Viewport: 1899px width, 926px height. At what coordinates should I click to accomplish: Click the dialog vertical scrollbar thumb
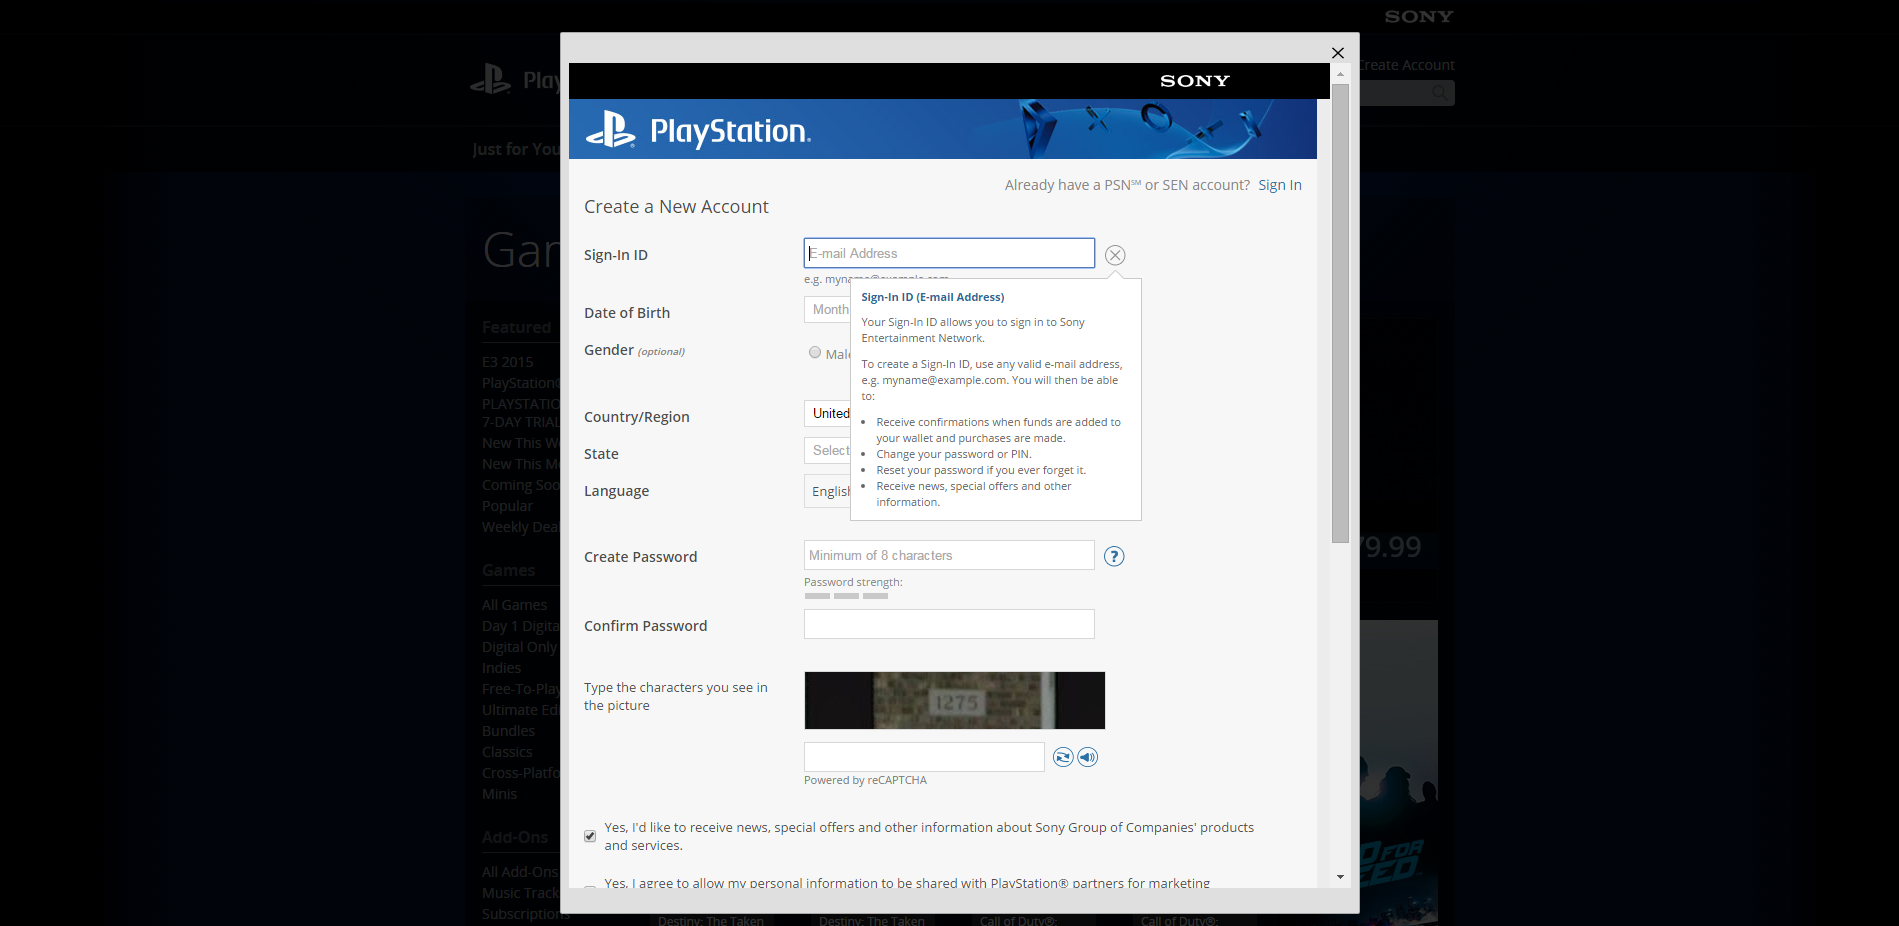pos(1340,313)
